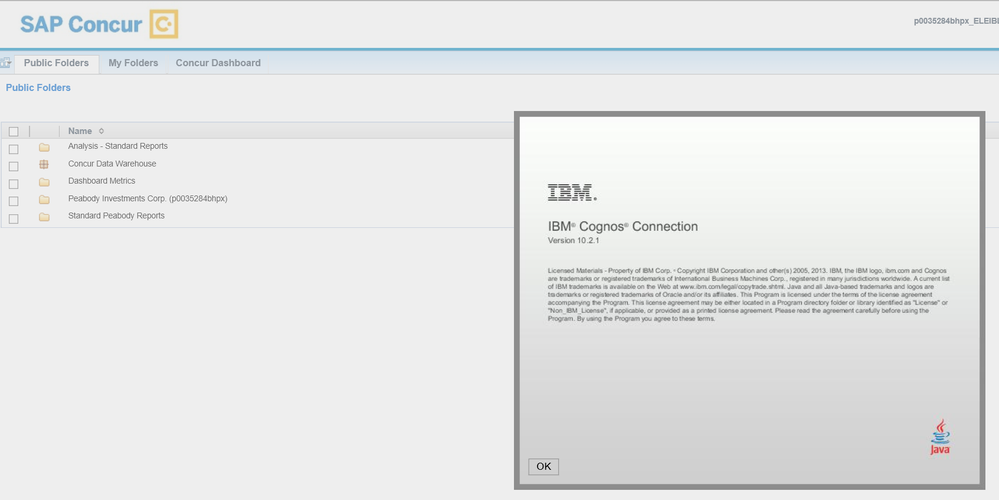The width and height of the screenshot is (999, 500).
Task: Click the Public Folders breadcrumb link
Action: click(38, 88)
